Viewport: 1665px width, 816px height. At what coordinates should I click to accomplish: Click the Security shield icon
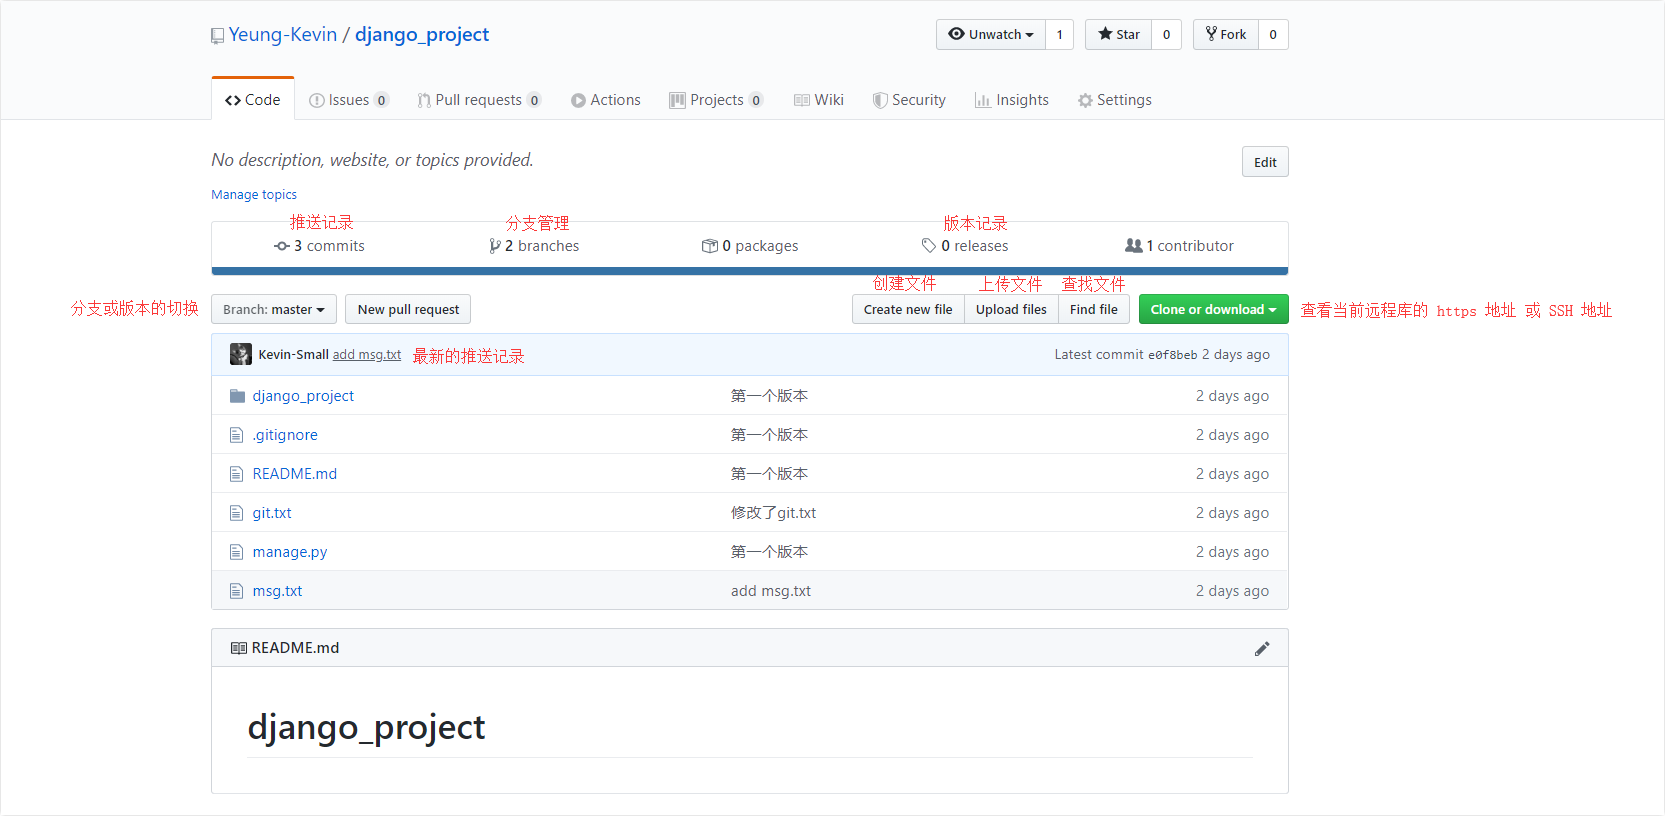point(880,100)
